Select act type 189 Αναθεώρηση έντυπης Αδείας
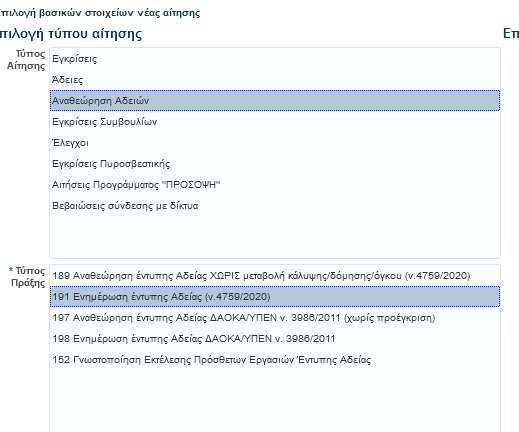This screenshot has height=432, width=519. (x=275, y=276)
